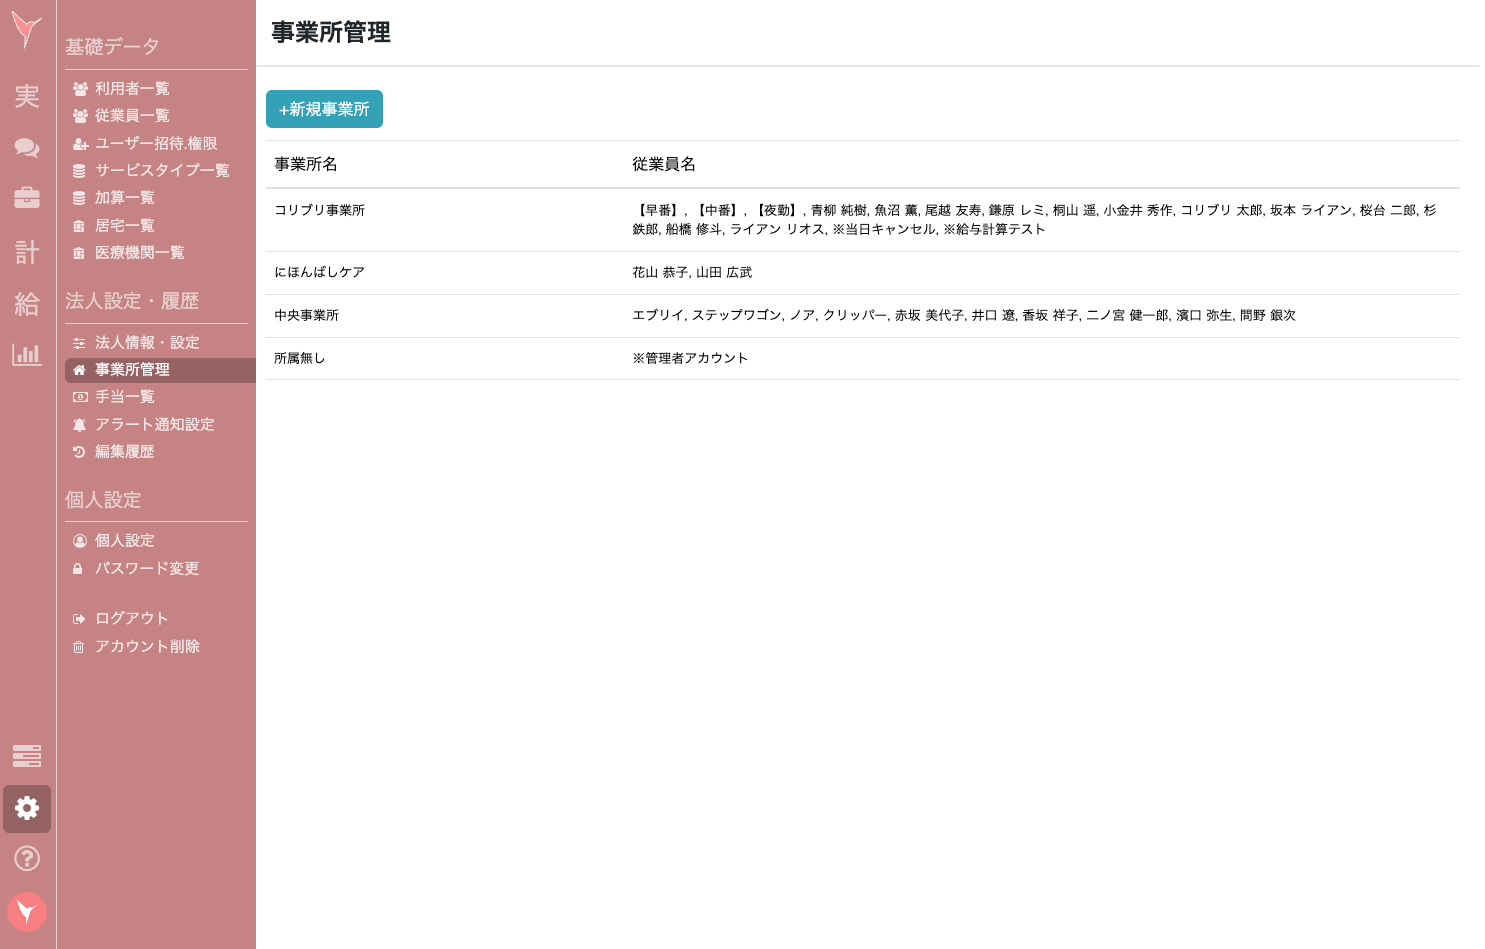Select 従業員一覧 in the sidebar
The width and height of the screenshot is (1485, 949).
tap(132, 115)
